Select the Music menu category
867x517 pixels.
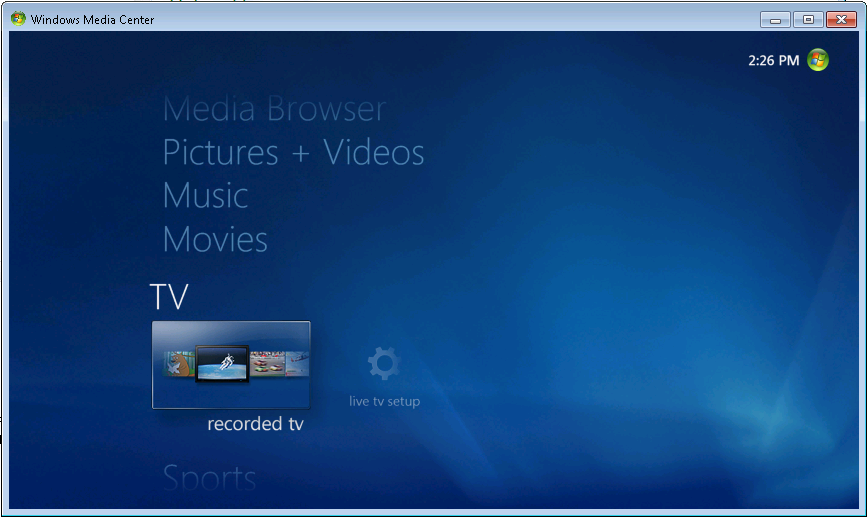click(x=205, y=195)
